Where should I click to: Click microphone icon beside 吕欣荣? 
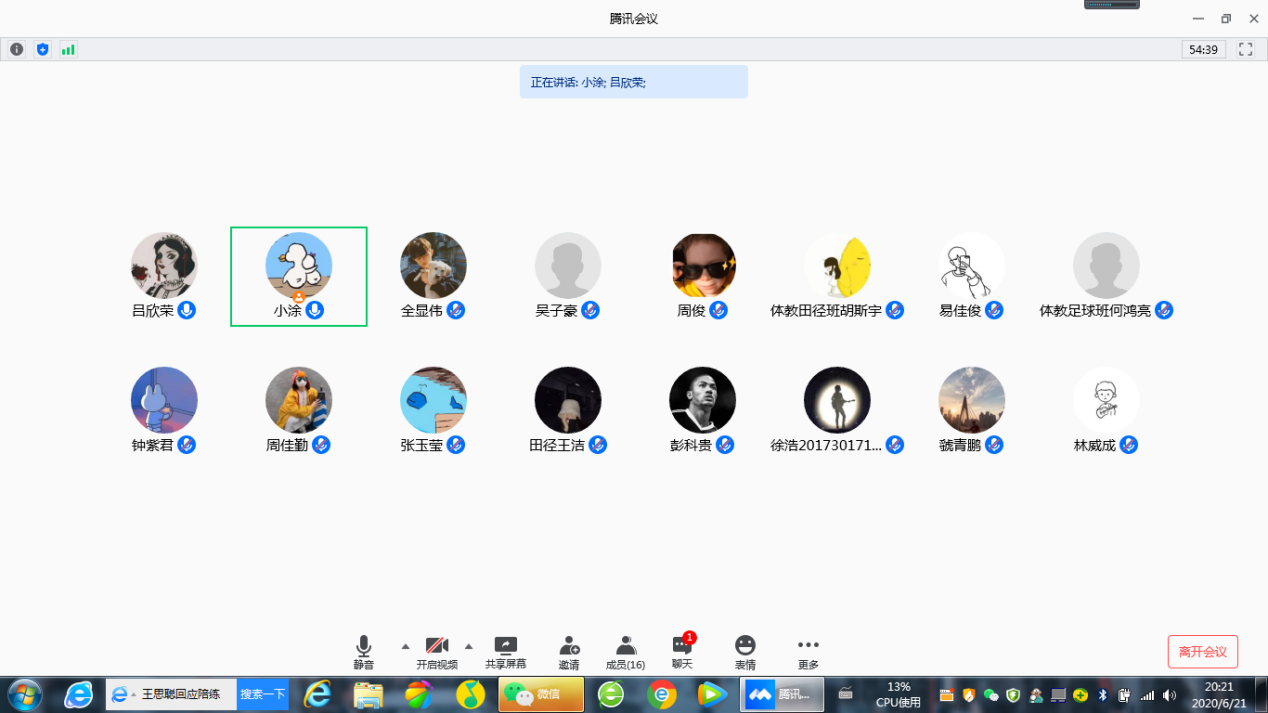point(186,310)
